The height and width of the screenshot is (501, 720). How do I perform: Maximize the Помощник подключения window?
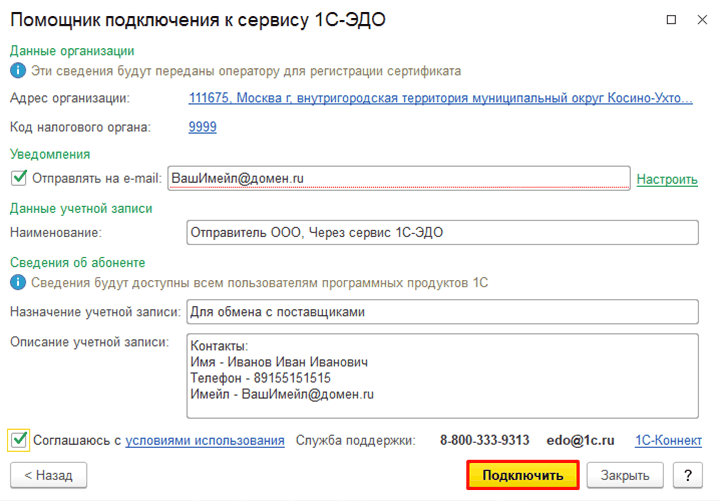(671, 19)
